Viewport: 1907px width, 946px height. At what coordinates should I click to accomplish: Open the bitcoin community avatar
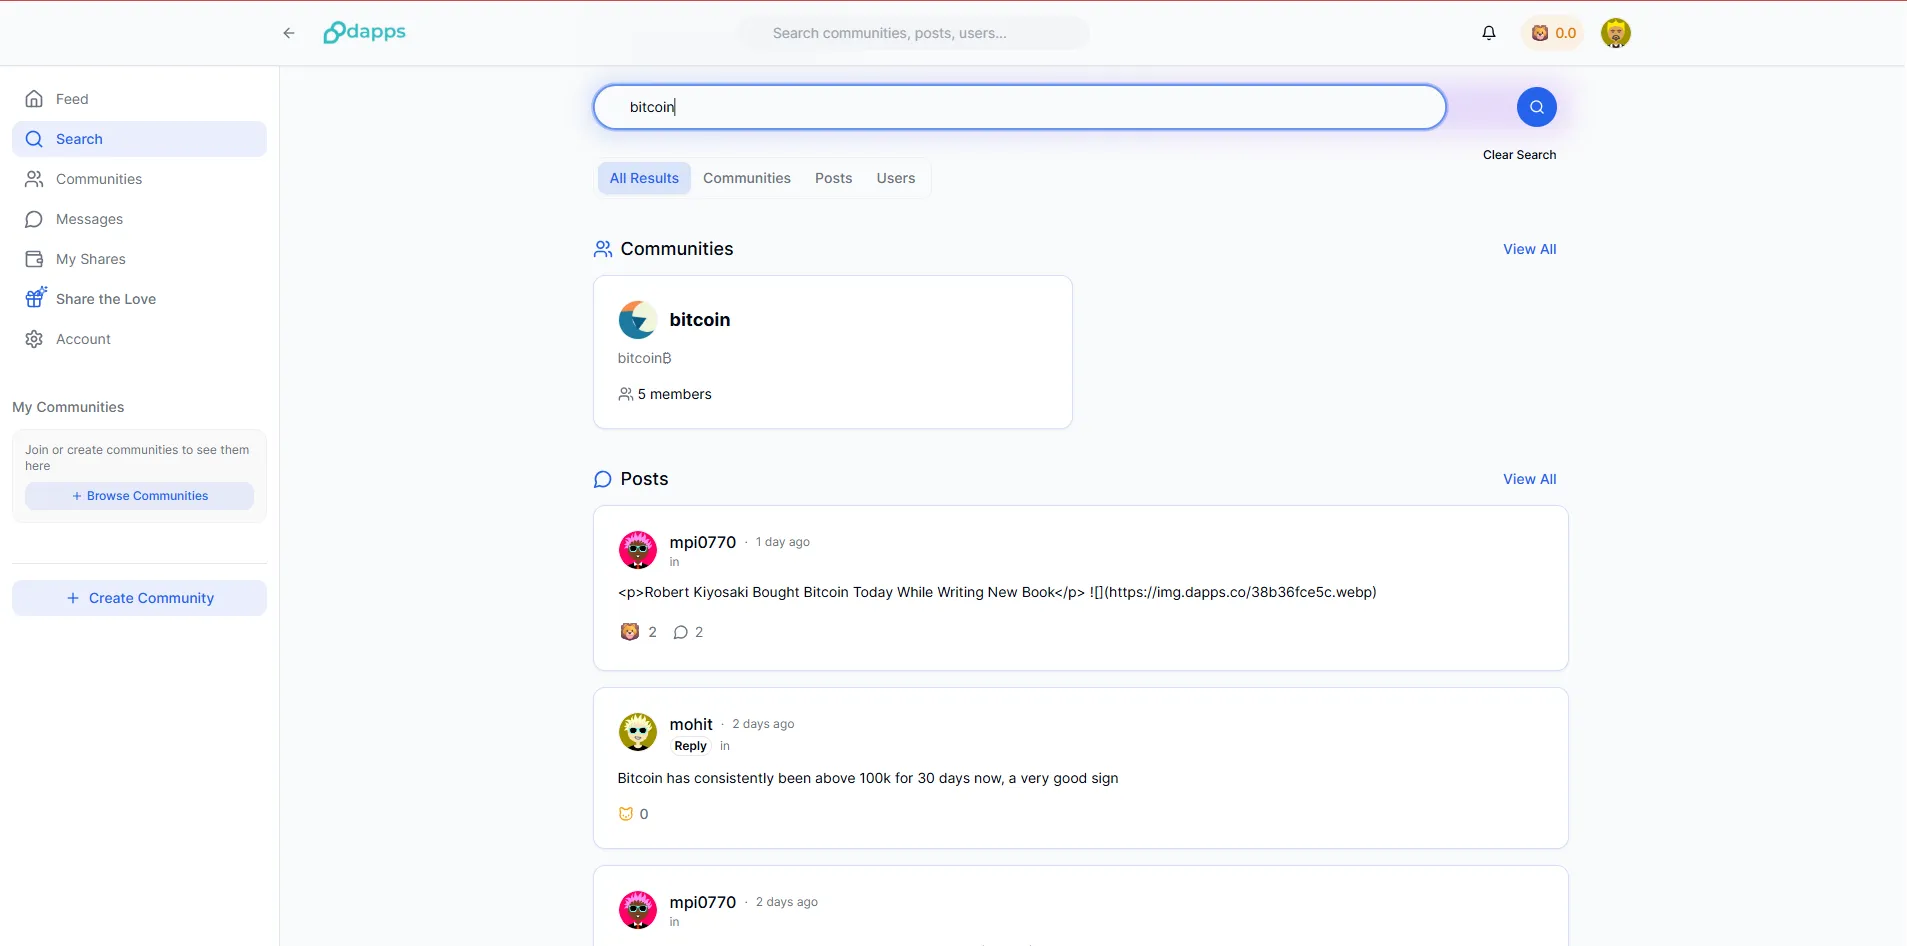pyautogui.click(x=638, y=320)
